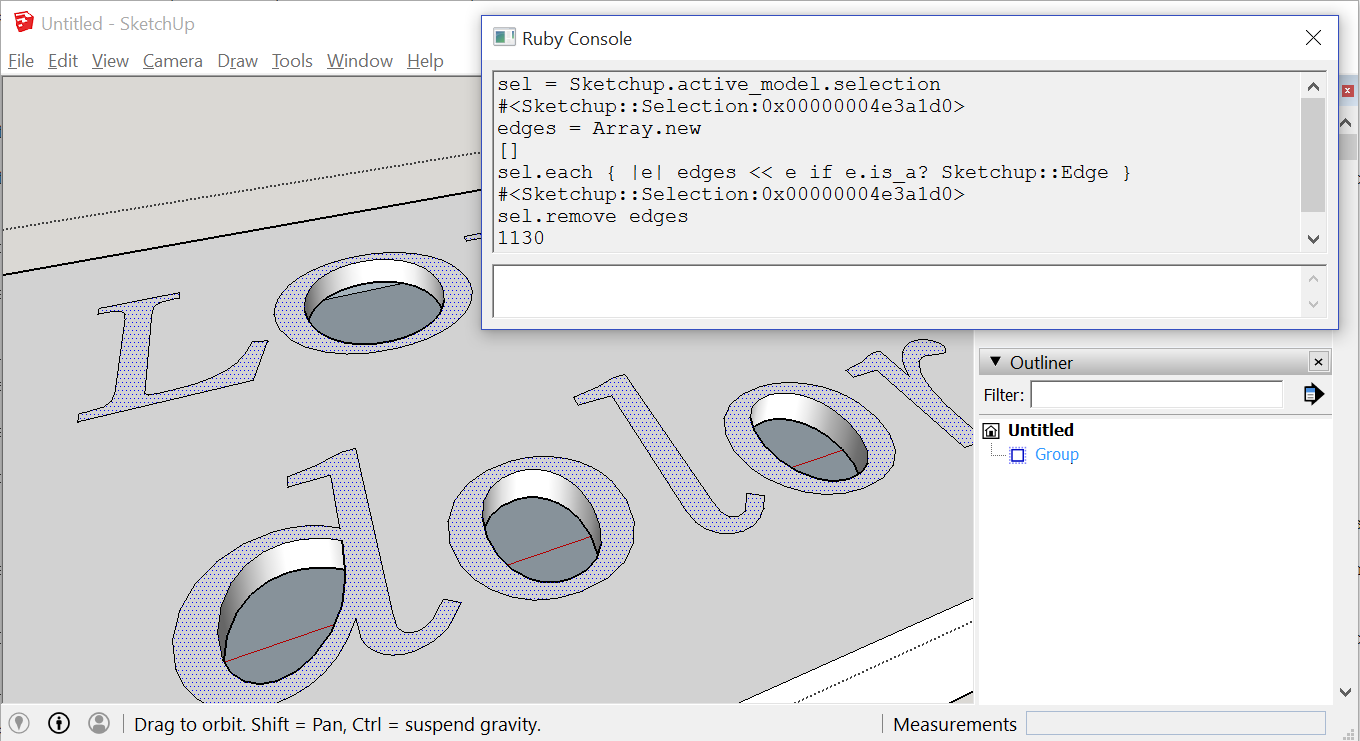Click the SketchUp logo in title bar

tap(24, 22)
